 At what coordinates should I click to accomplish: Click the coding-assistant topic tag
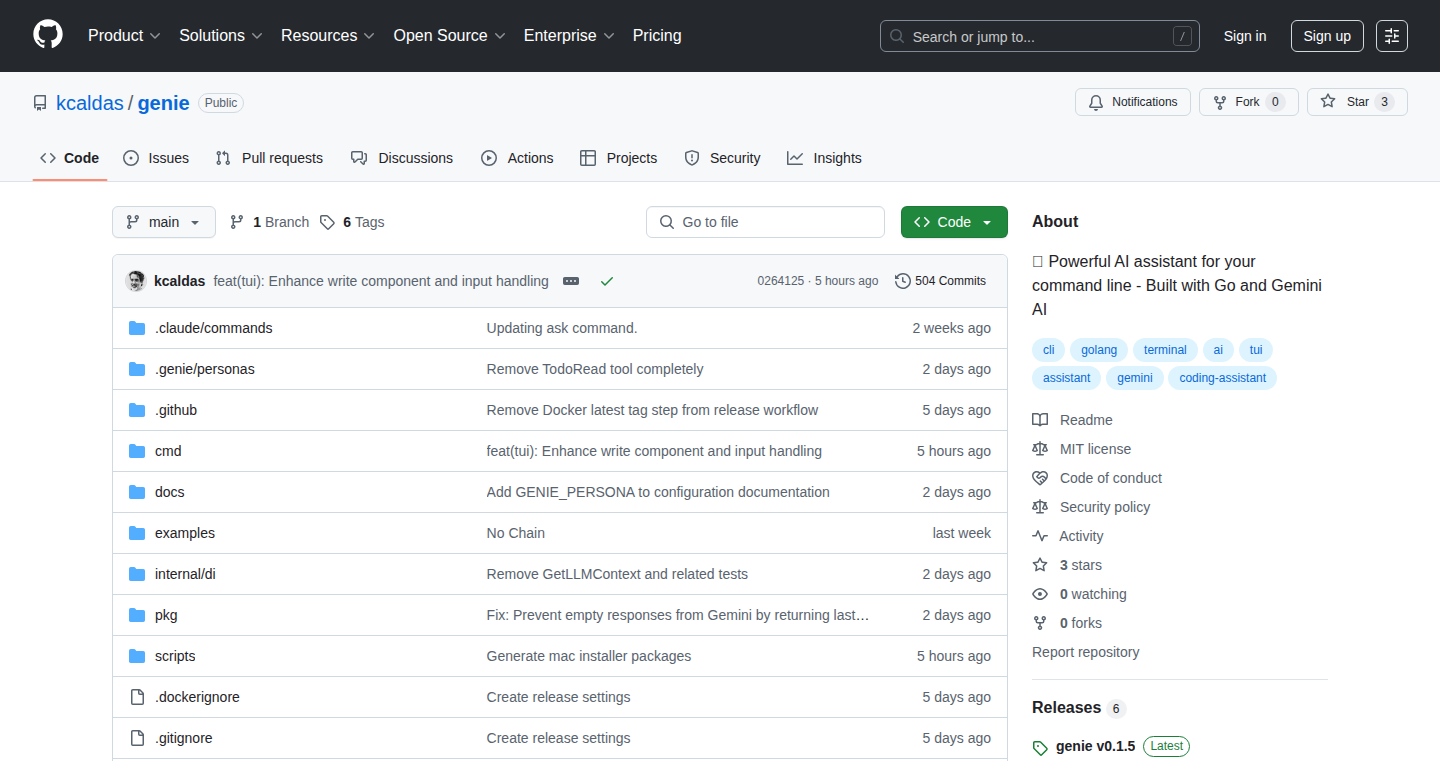[x=1222, y=378]
